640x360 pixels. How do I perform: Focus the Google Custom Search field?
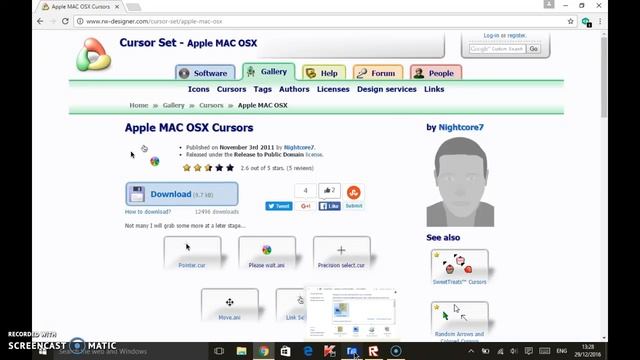tap(497, 49)
